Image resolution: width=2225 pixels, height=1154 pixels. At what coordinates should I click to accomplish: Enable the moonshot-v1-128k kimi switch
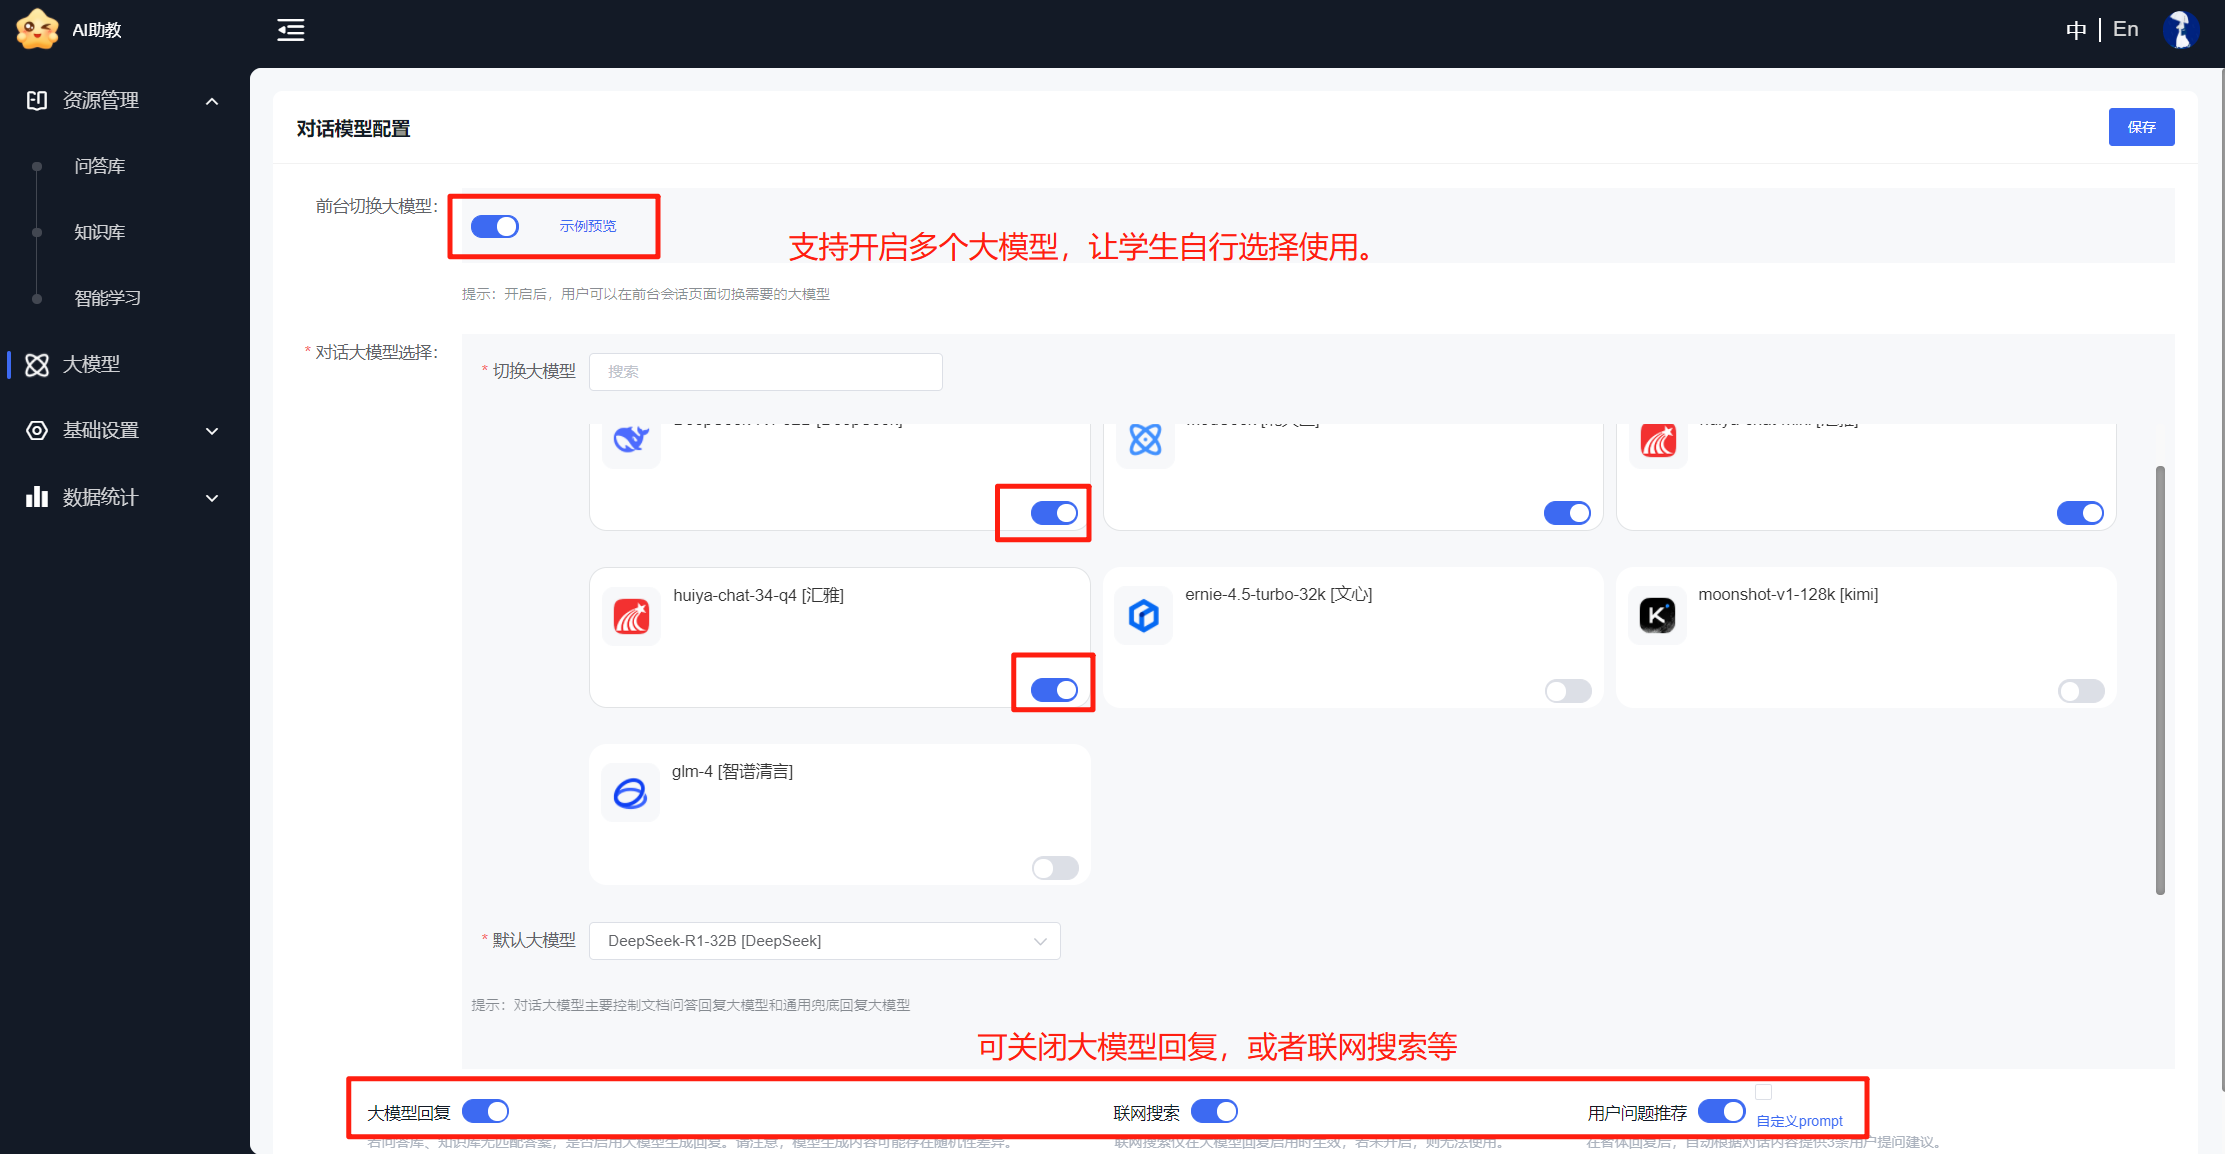[2081, 691]
